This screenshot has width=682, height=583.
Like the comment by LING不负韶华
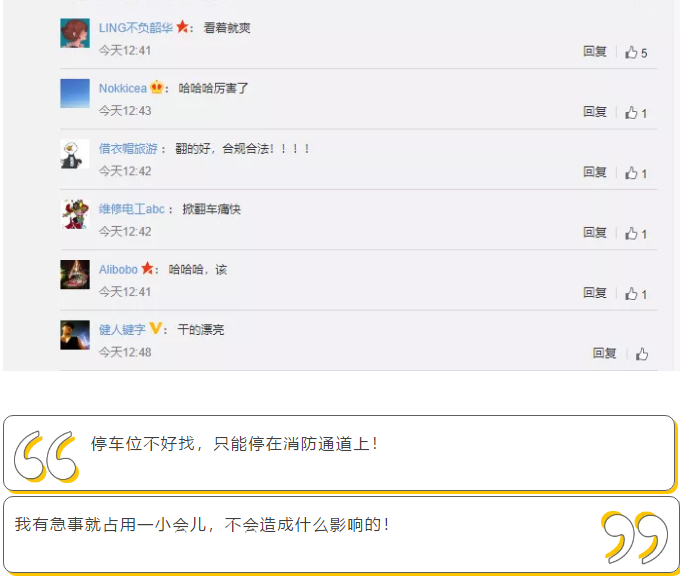(x=636, y=52)
